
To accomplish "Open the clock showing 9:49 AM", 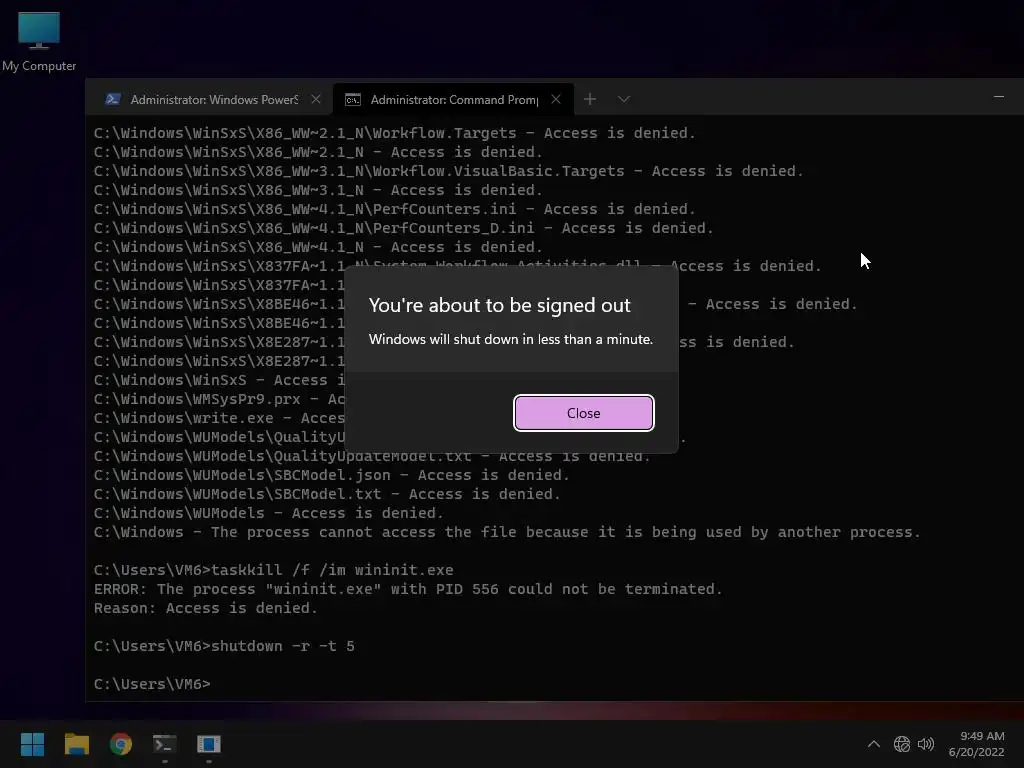I will 976,744.
